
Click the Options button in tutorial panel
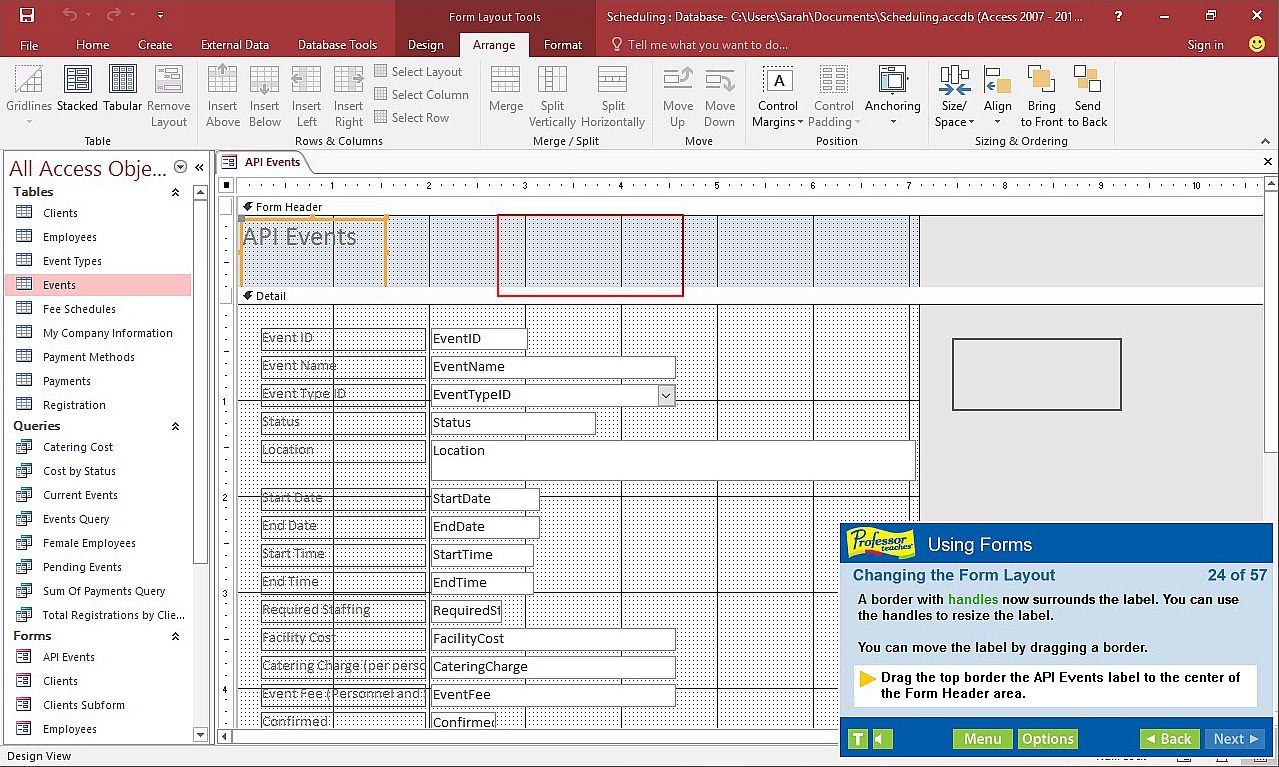pyautogui.click(x=1047, y=739)
